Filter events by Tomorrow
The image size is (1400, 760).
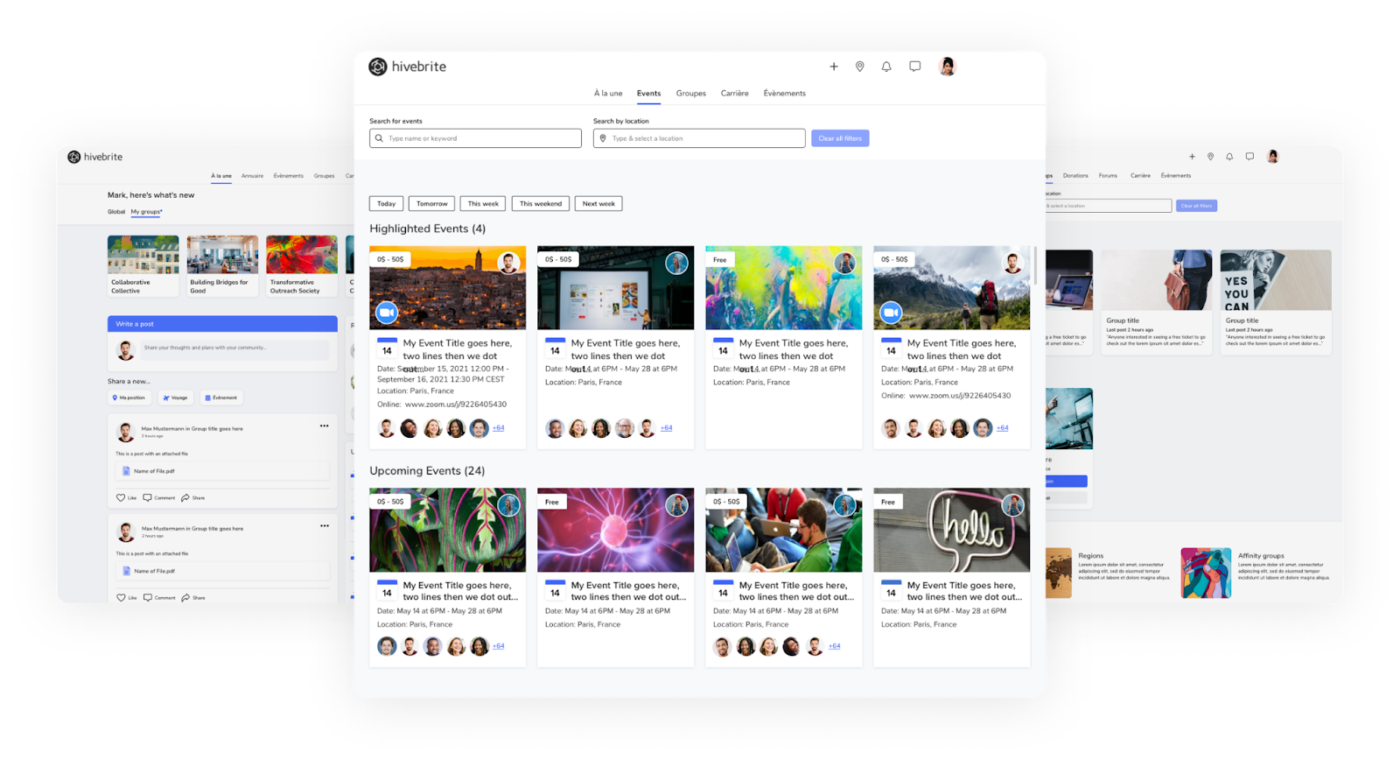point(432,204)
